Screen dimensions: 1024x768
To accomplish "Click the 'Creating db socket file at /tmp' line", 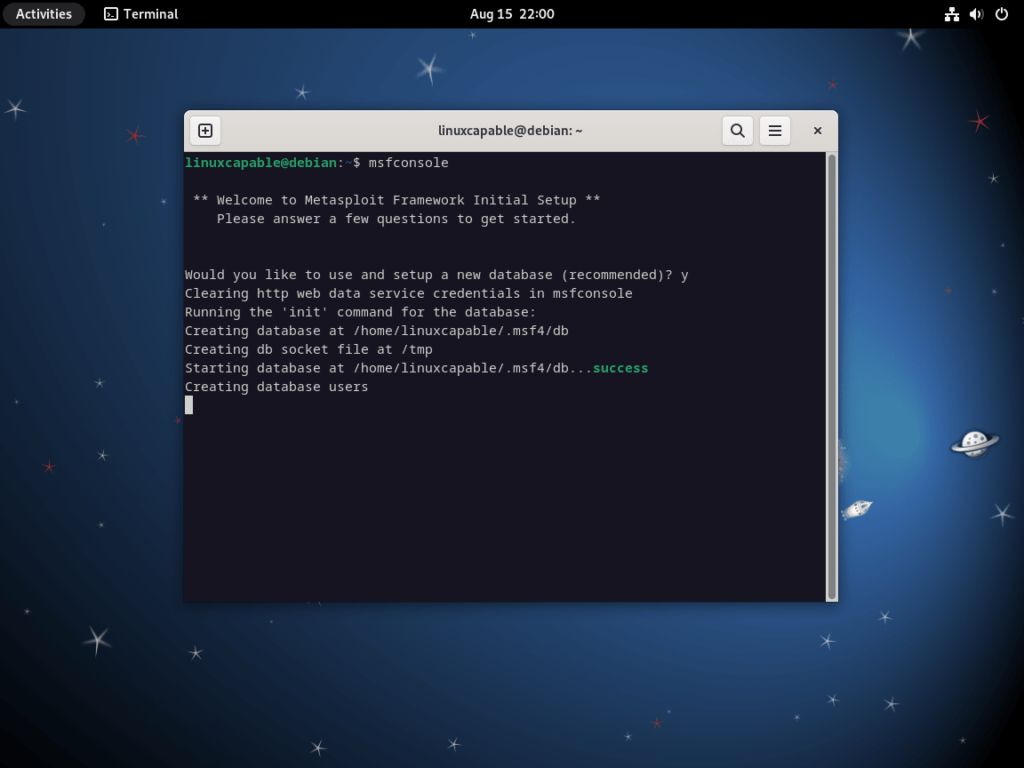I will pos(308,349).
